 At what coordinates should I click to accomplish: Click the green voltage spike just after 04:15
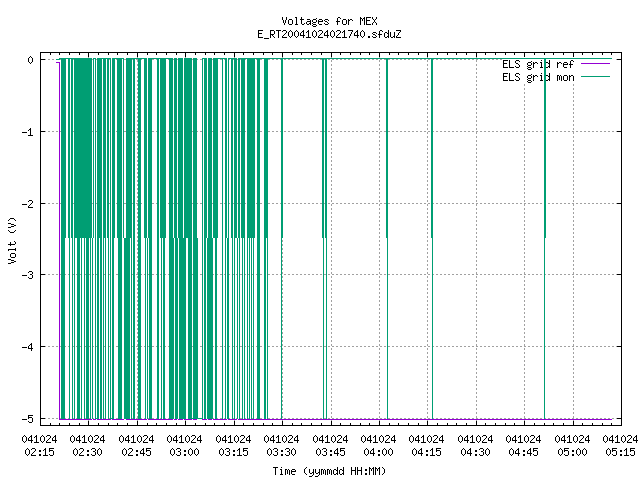(x=432, y=239)
